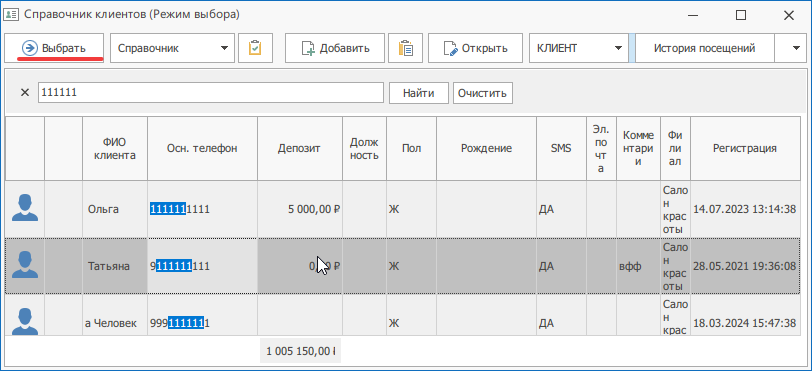Click the Регистрация column header
The width and height of the screenshot is (812, 371).
745,148
